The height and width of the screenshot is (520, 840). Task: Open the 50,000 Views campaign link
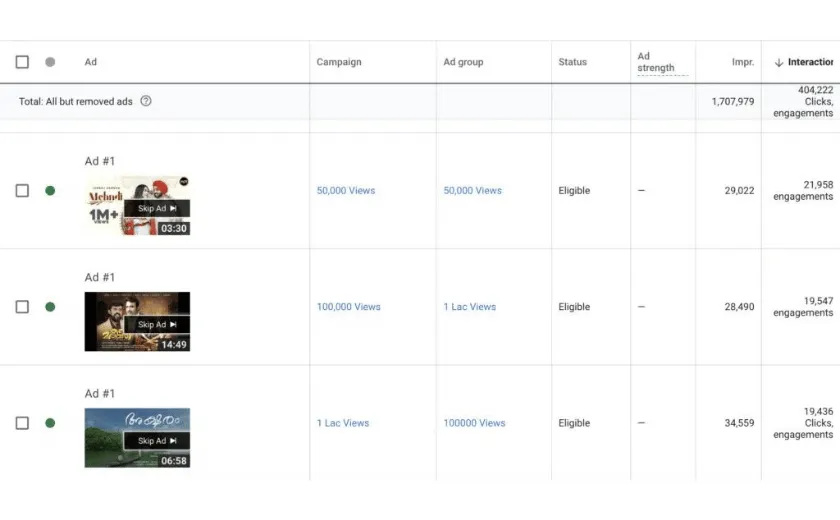[346, 191]
